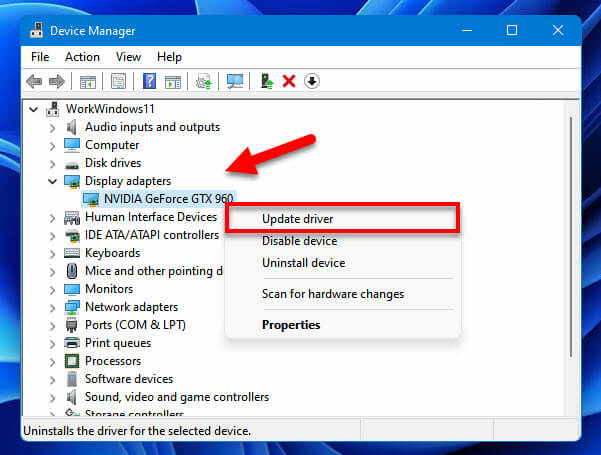Viewport: 601px width, 455px height.
Task: Expand the Processors chevron
Action: coord(53,362)
